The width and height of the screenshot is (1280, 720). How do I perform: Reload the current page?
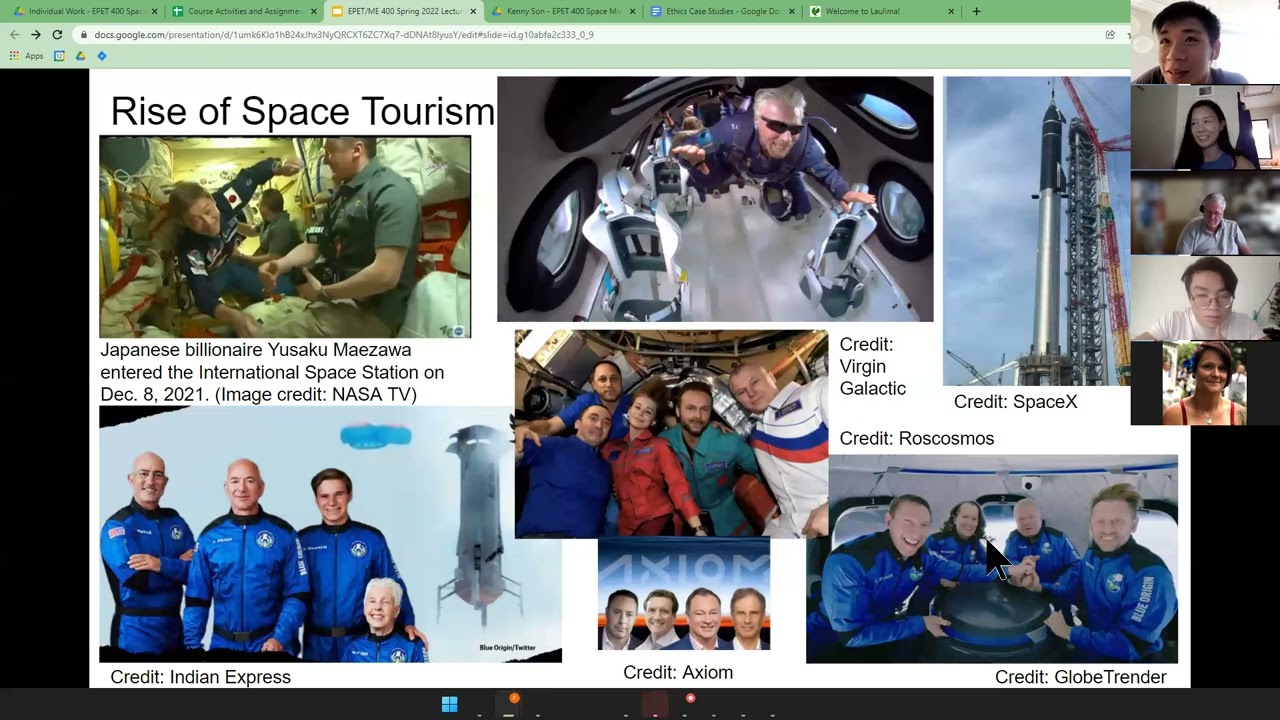pyautogui.click(x=57, y=34)
